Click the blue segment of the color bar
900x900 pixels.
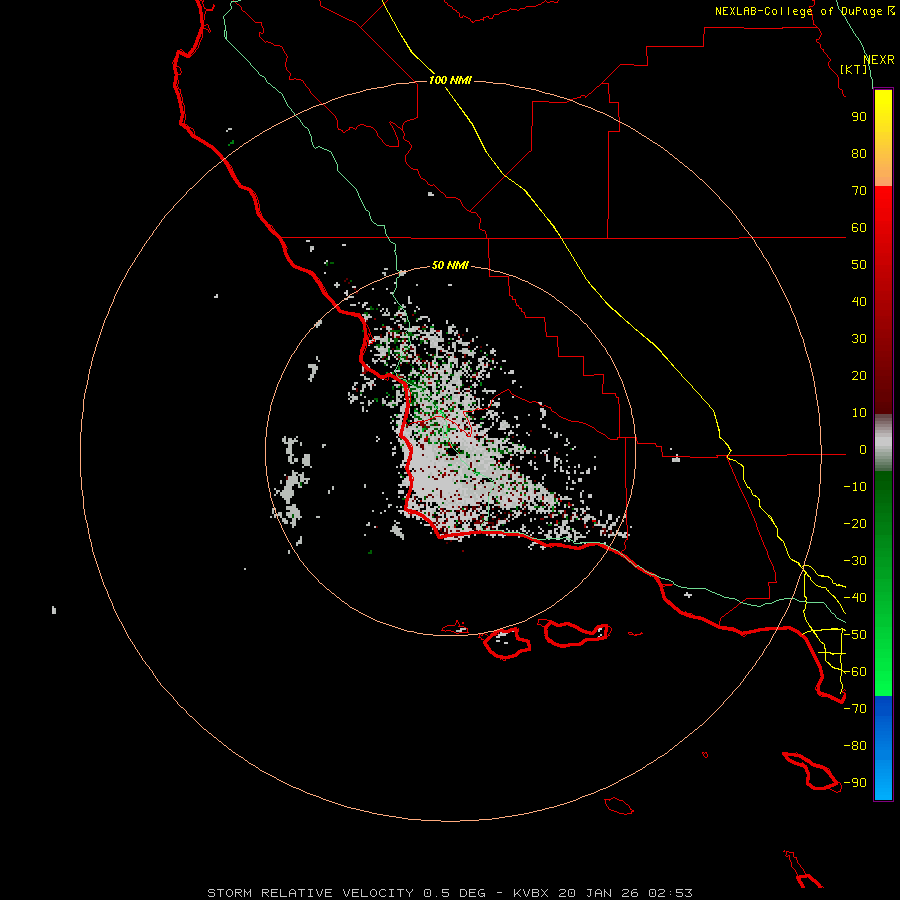(x=883, y=748)
